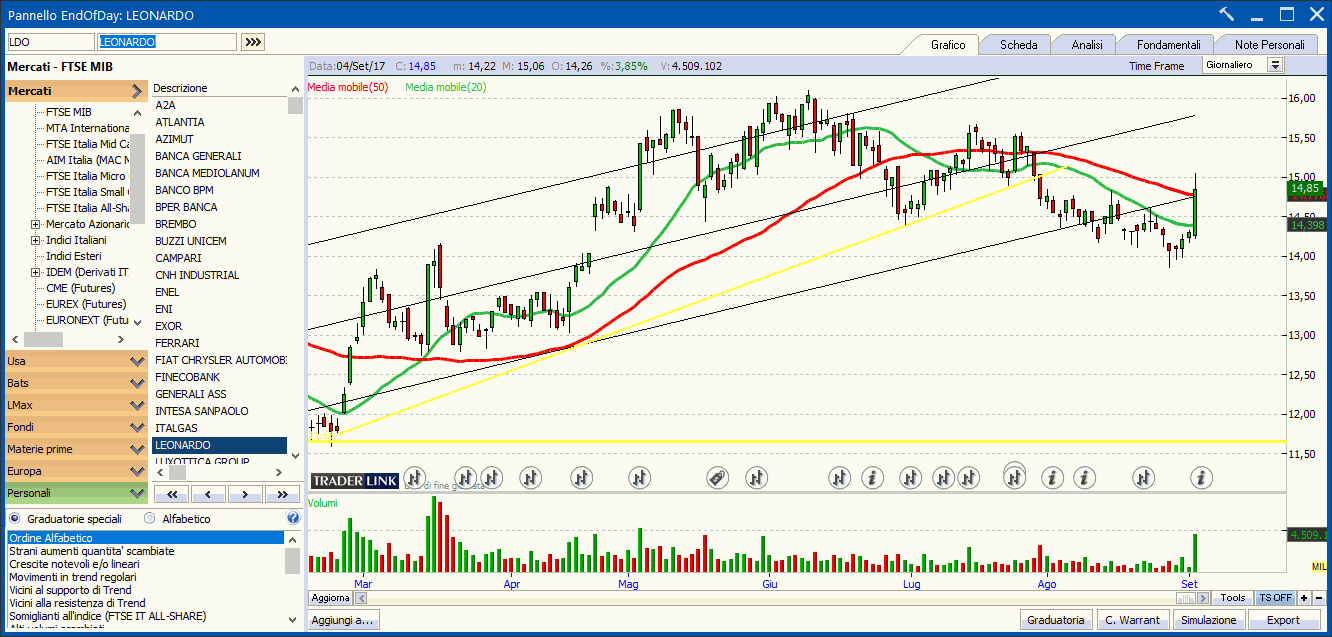Click the Media mobile(20) legend label
The image size is (1332, 637).
446,87
